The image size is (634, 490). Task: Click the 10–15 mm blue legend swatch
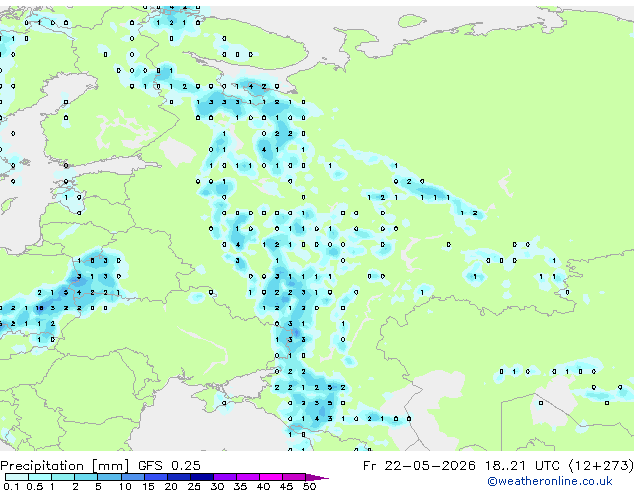(x=132, y=477)
